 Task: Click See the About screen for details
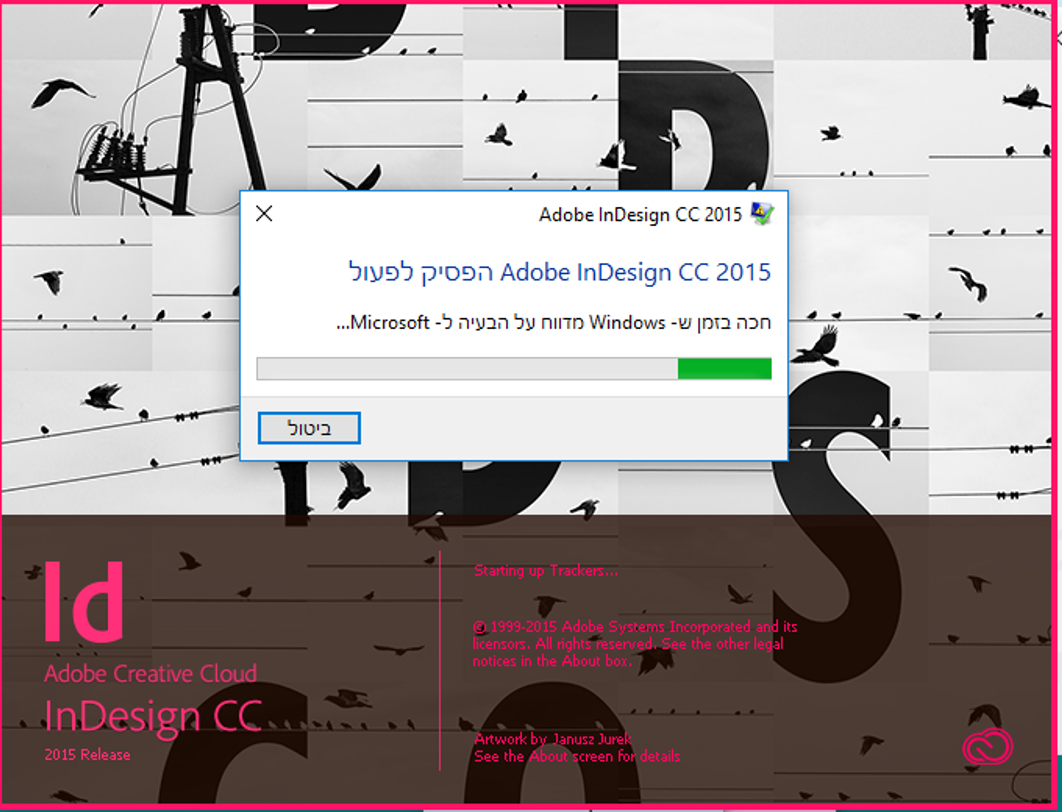pyautogui.click(x=577, y=756)
